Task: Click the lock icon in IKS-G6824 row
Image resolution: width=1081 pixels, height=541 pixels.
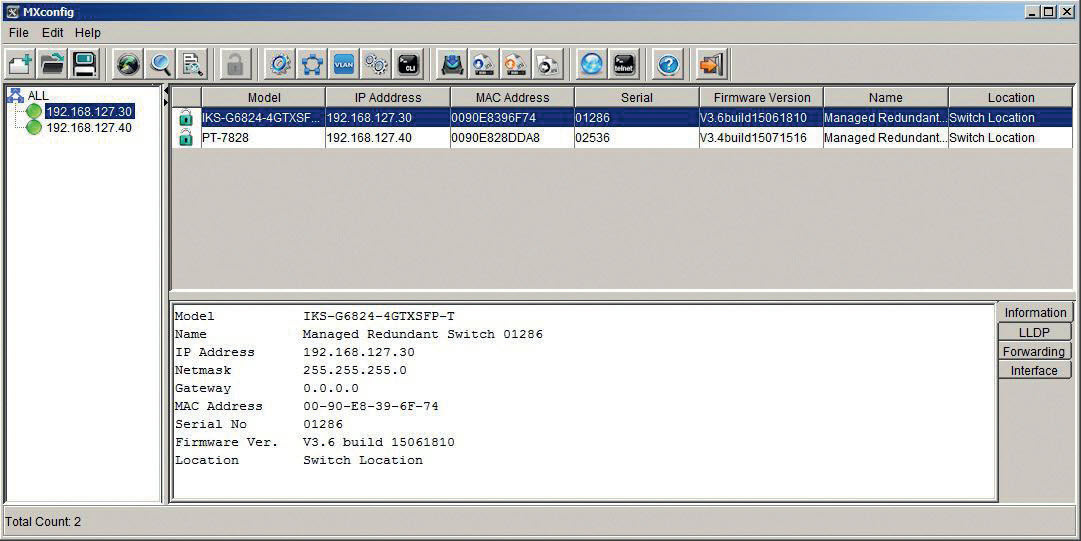Action: tap(185, 118)
